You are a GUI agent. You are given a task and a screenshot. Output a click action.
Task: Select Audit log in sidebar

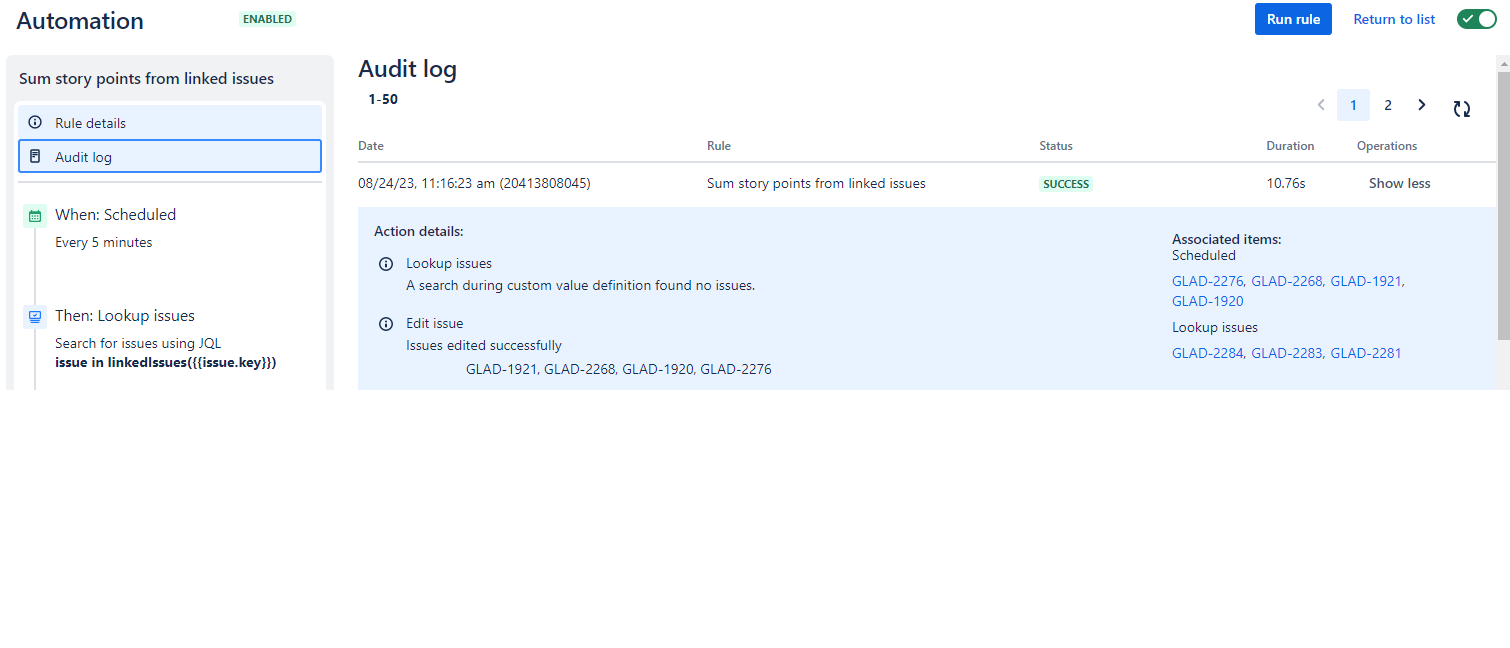(x=170, y=157)
